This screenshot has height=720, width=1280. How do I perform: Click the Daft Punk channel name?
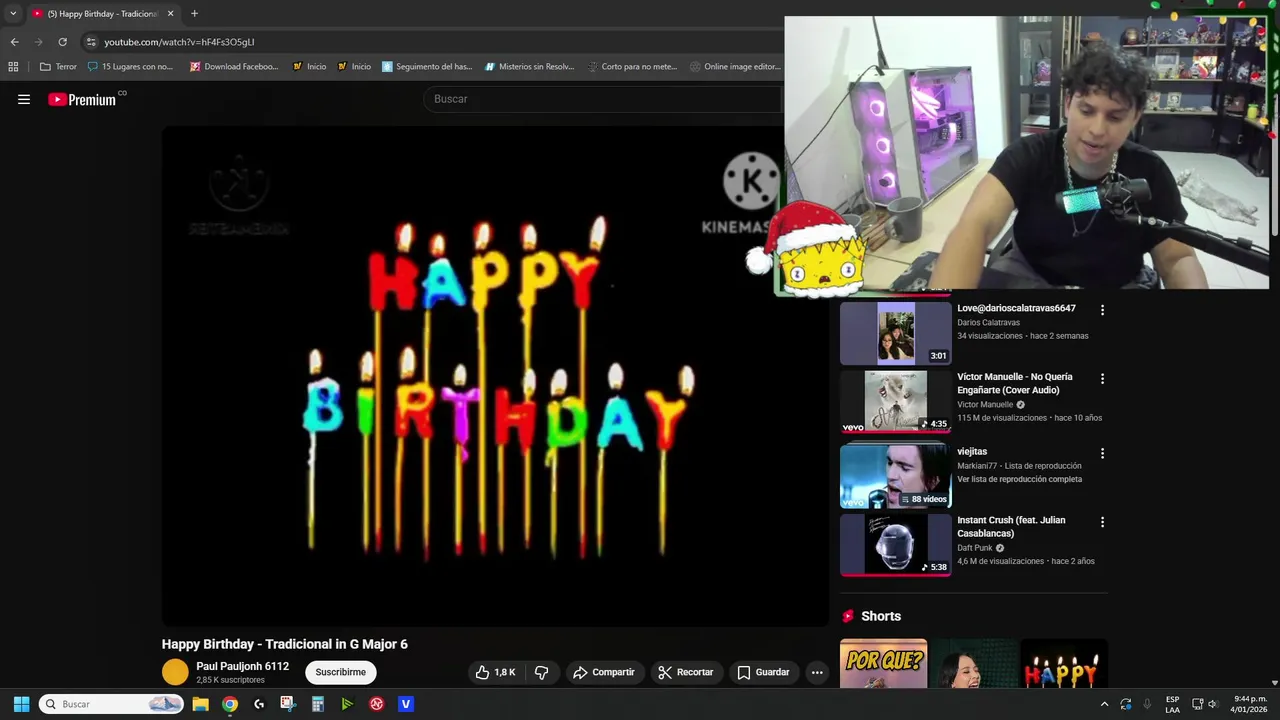pos(975,548)
